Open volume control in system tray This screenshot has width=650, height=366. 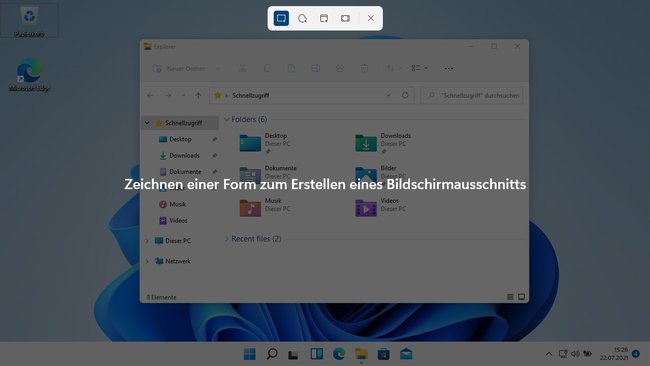[575, 354]
